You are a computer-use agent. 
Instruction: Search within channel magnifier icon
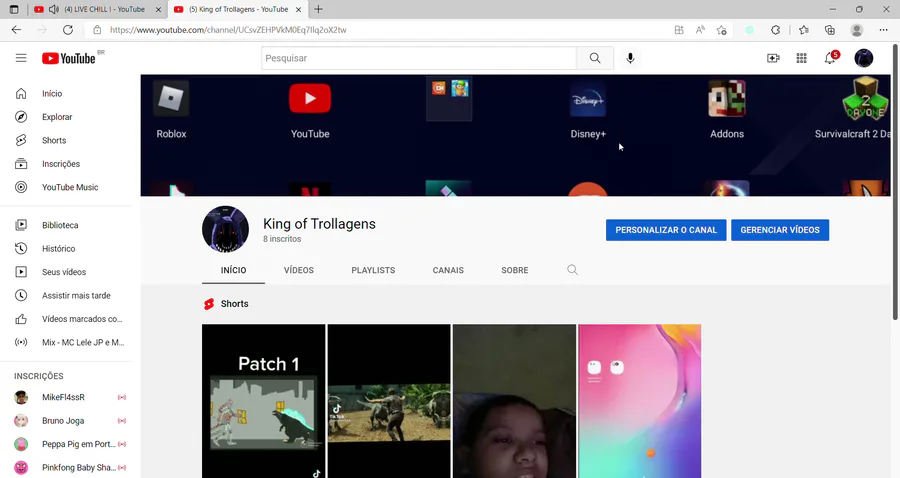pos(572,270)
